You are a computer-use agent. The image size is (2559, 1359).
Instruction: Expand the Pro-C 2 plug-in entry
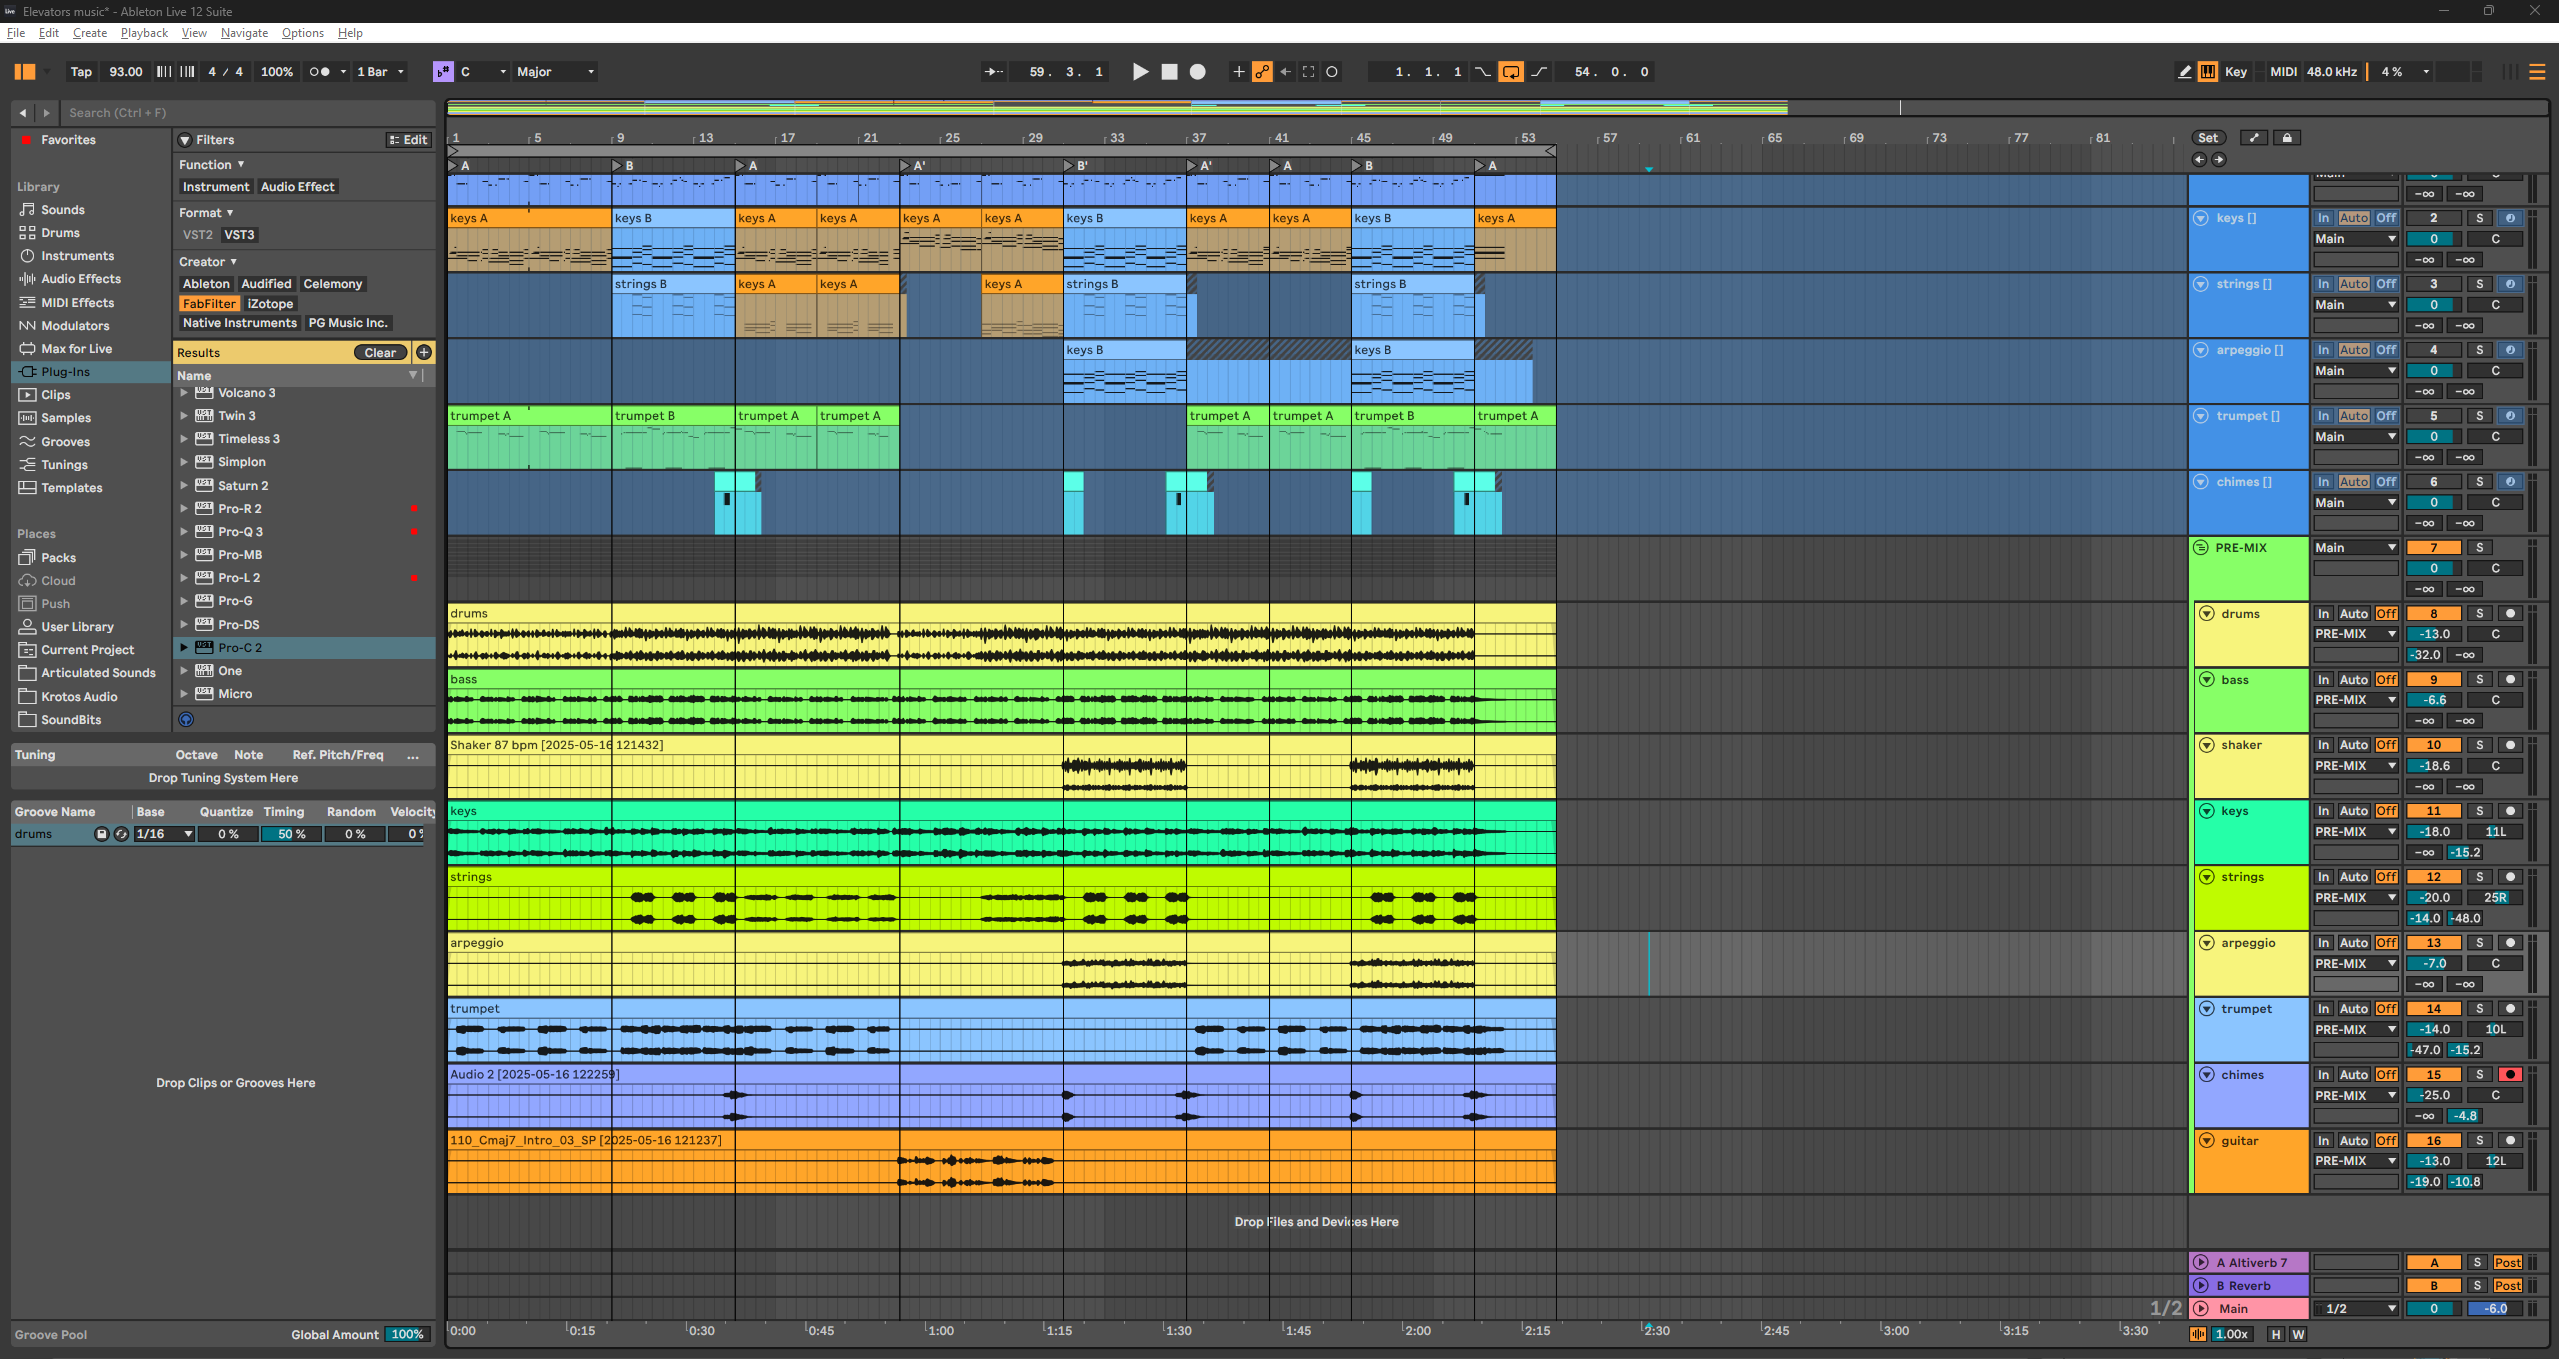point(184,648)
